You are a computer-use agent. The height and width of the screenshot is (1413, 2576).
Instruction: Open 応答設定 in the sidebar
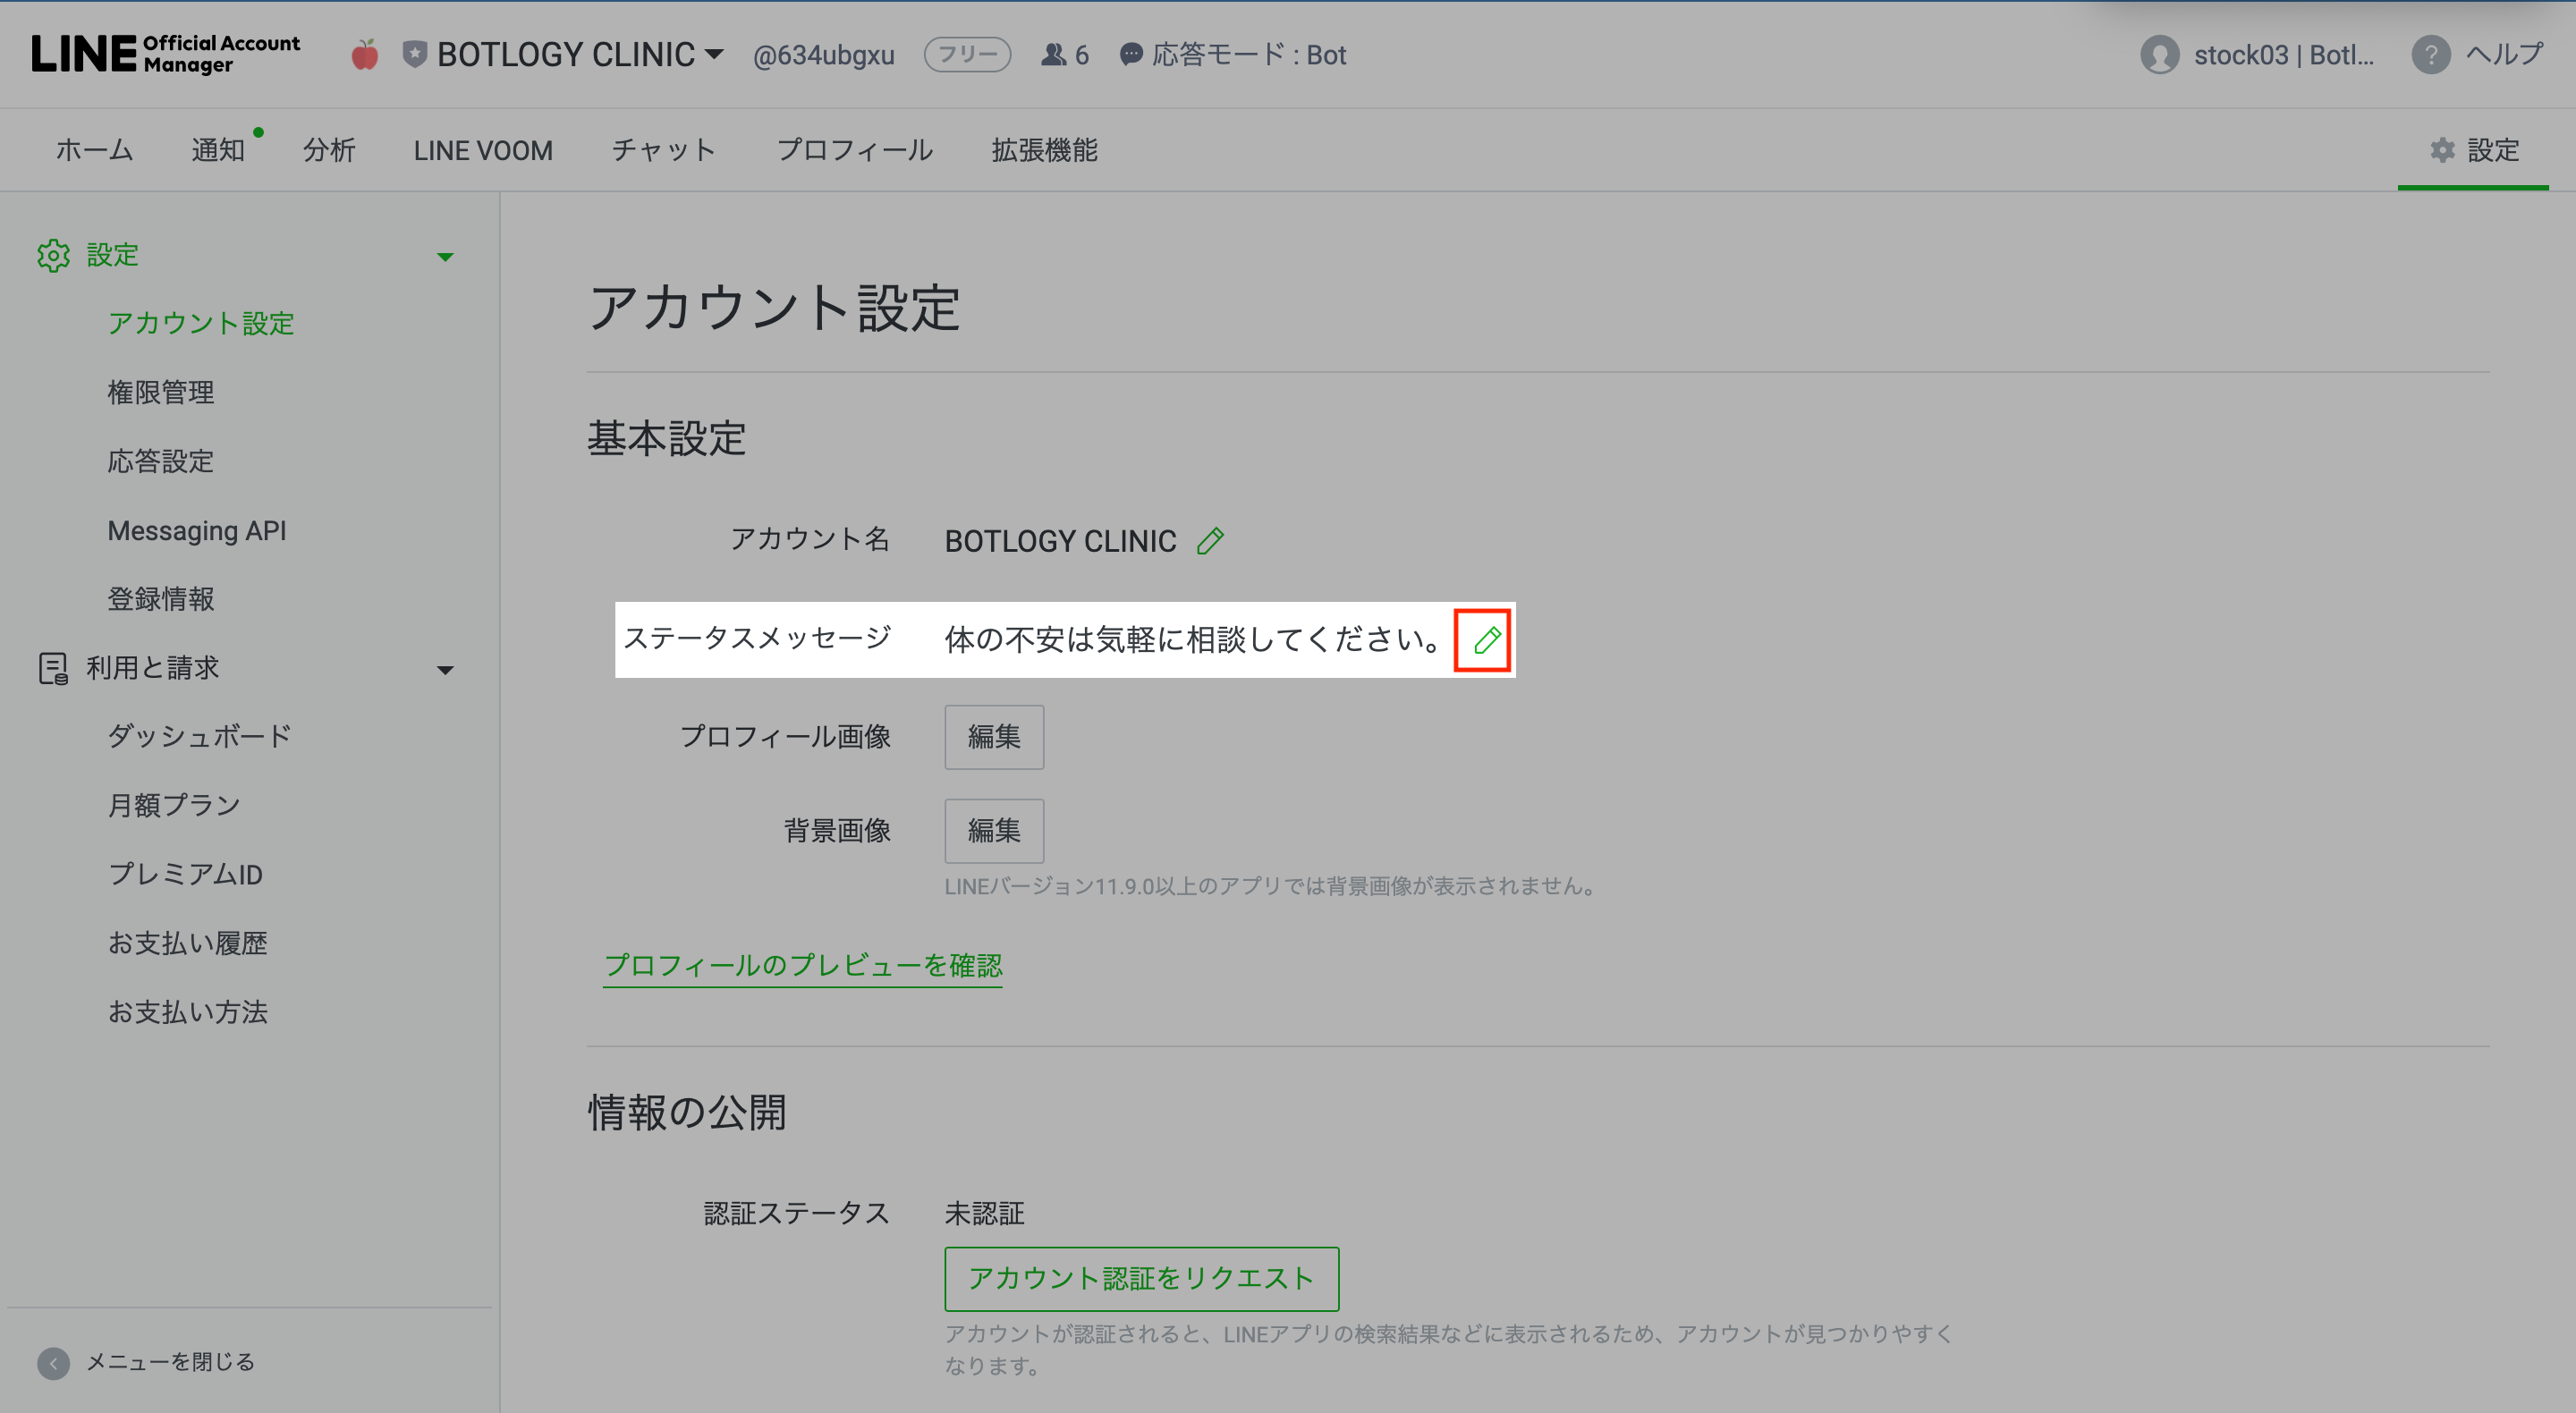161,461
